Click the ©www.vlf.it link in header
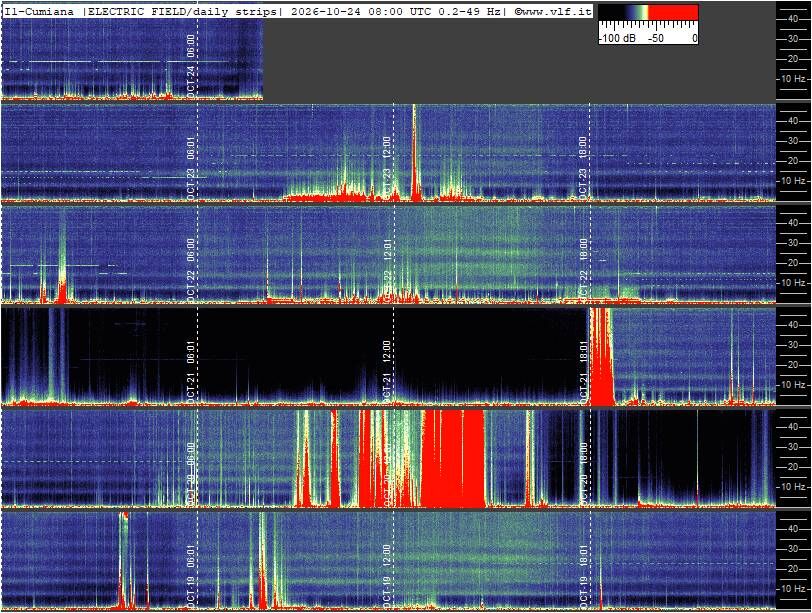 pos(553,11)
